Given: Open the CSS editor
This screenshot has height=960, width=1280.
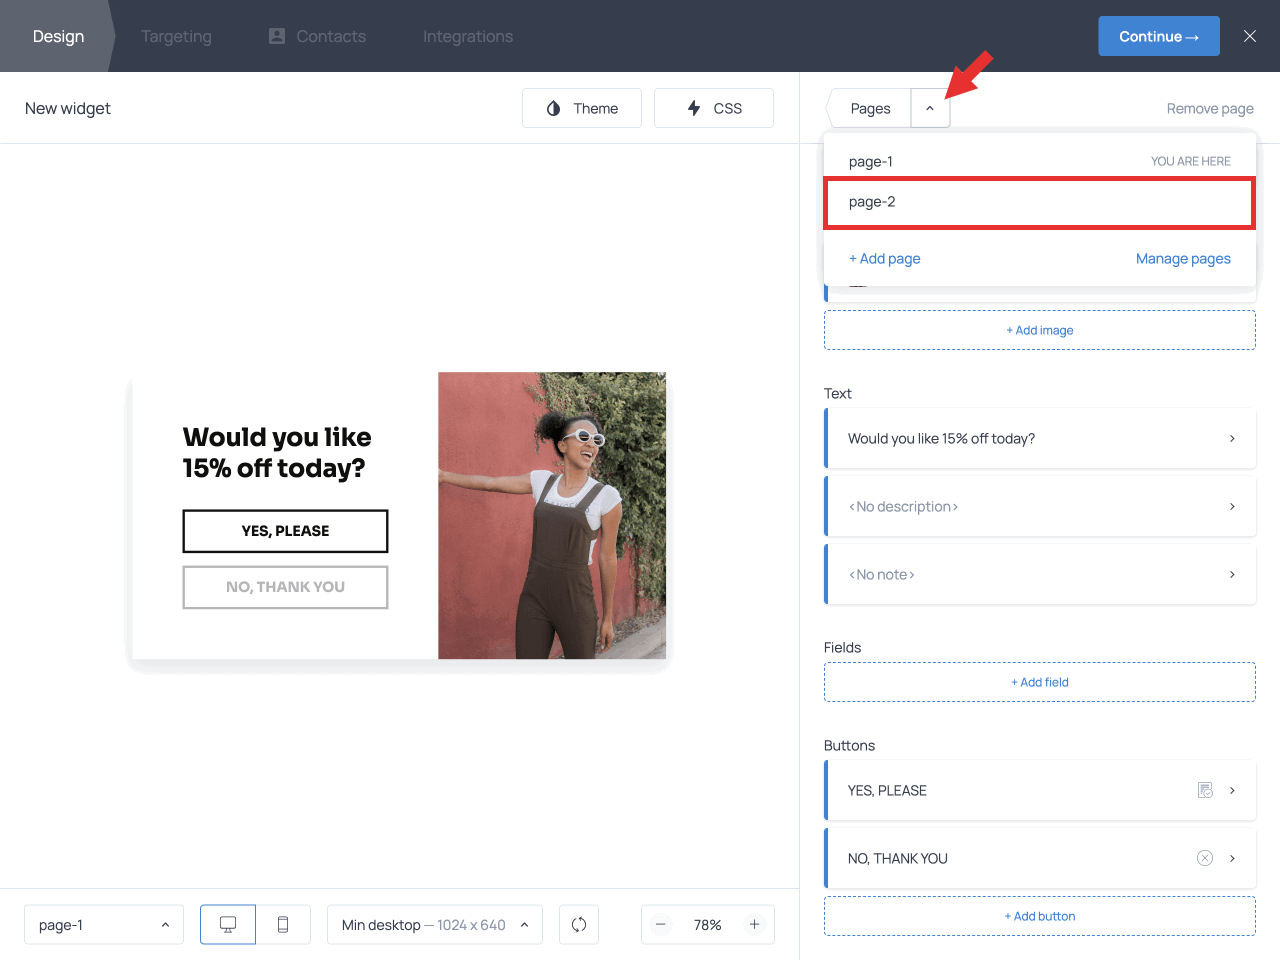Looking at the screenshot, I should click(x=714, y=108).
